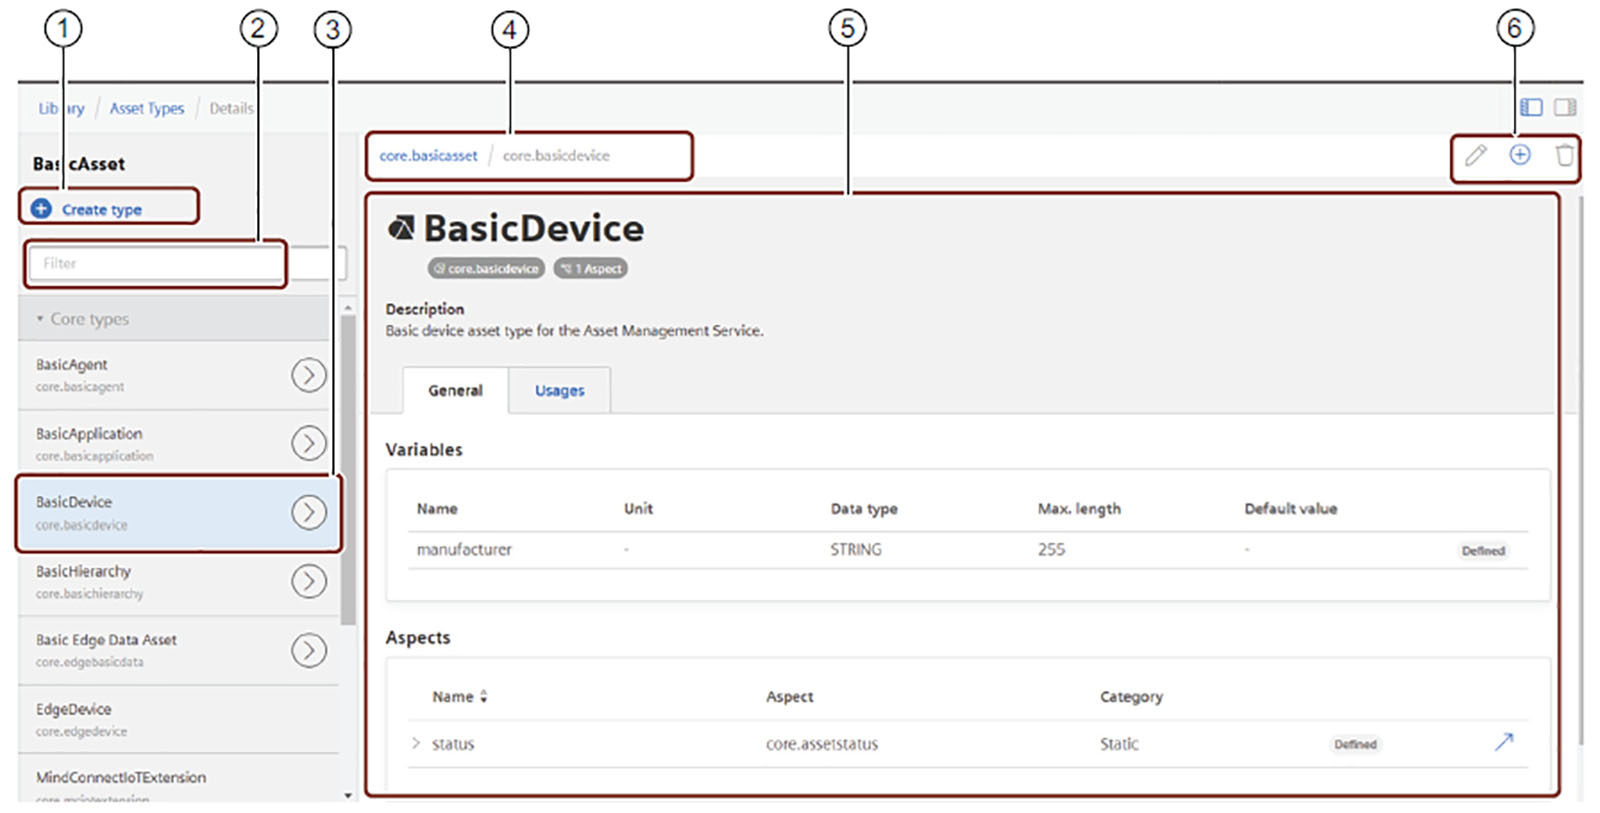
Task: Click the edit pencil icon
Action: click(x=1476, y=155)
